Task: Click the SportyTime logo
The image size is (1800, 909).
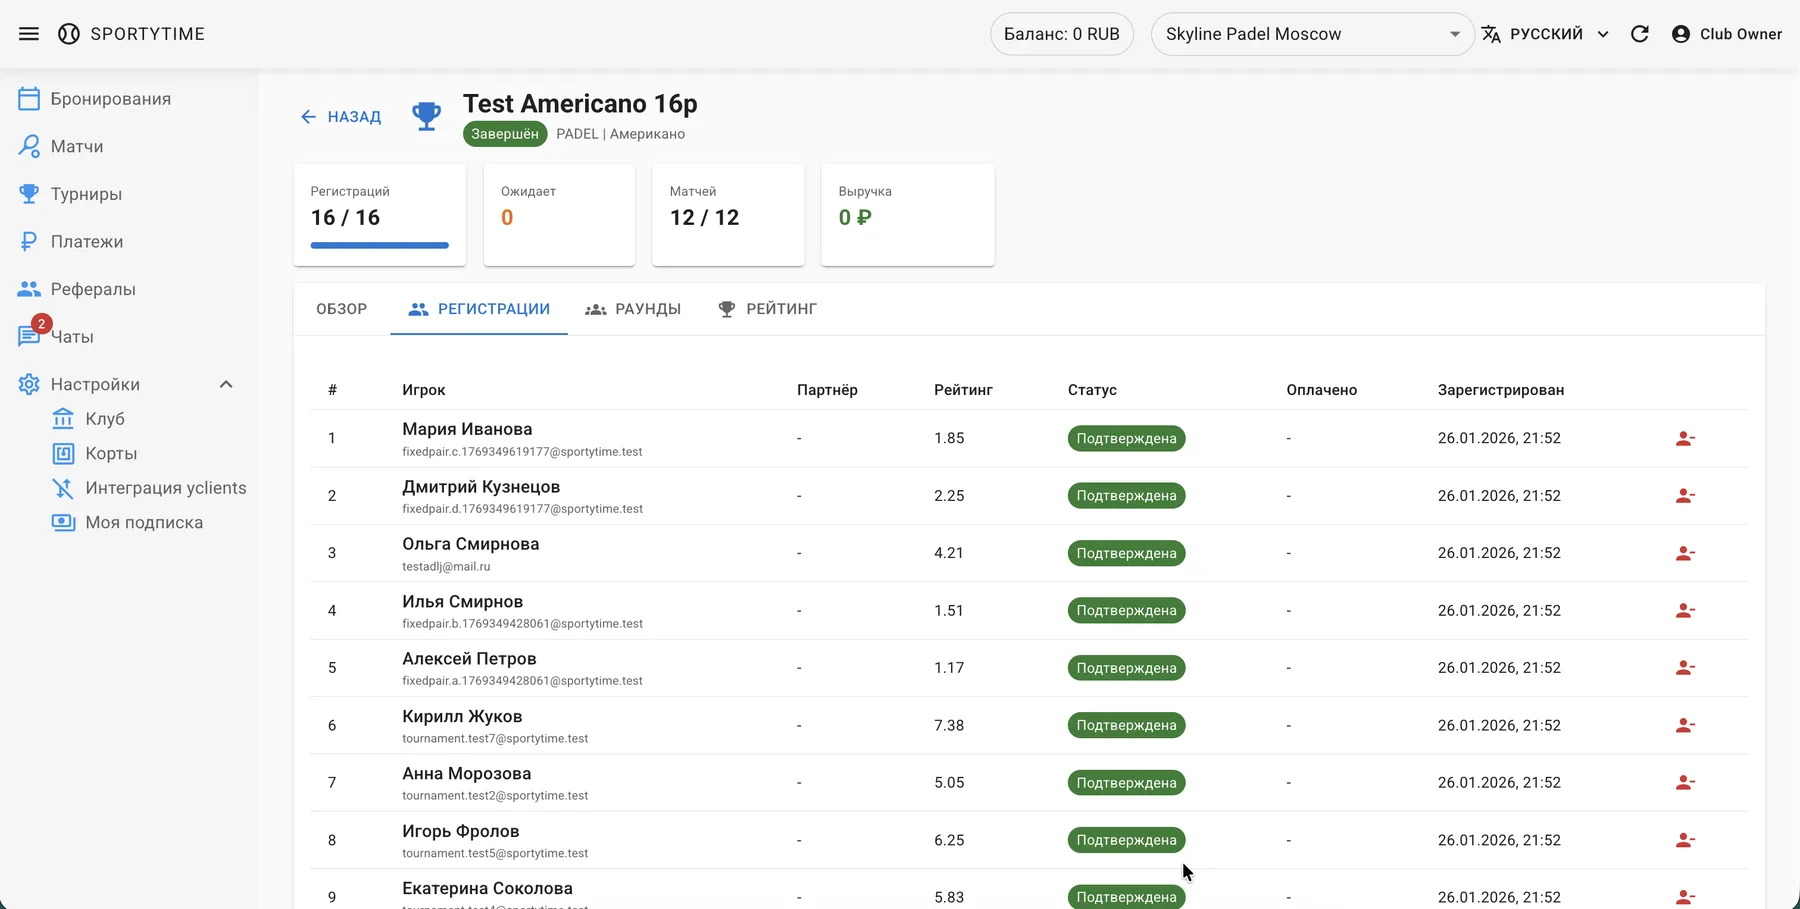Action: pyautogui.click(x=69, y=34)
